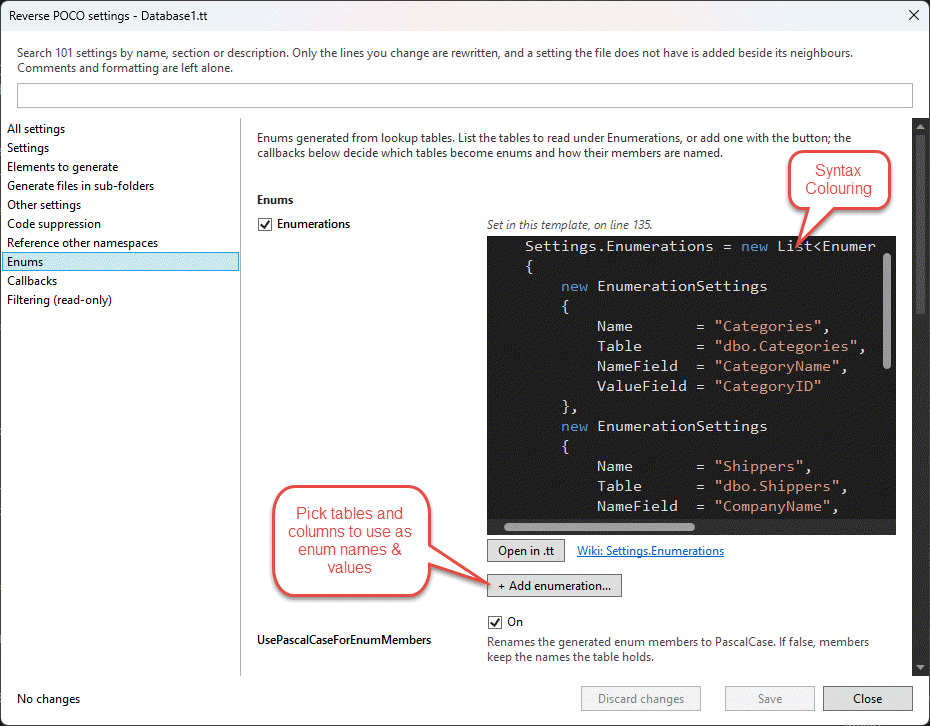
Task: Click the code editor vertical scrollbar thumb
Action: click(887, 311)
